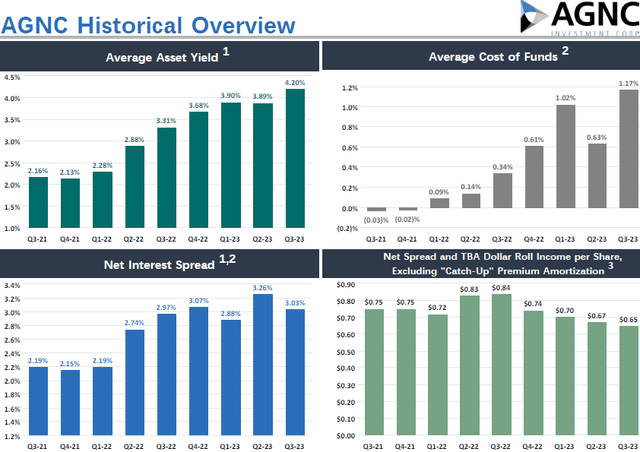
Task: Click the Q4-21 label under Net Interest Spread
Action: 69,447
